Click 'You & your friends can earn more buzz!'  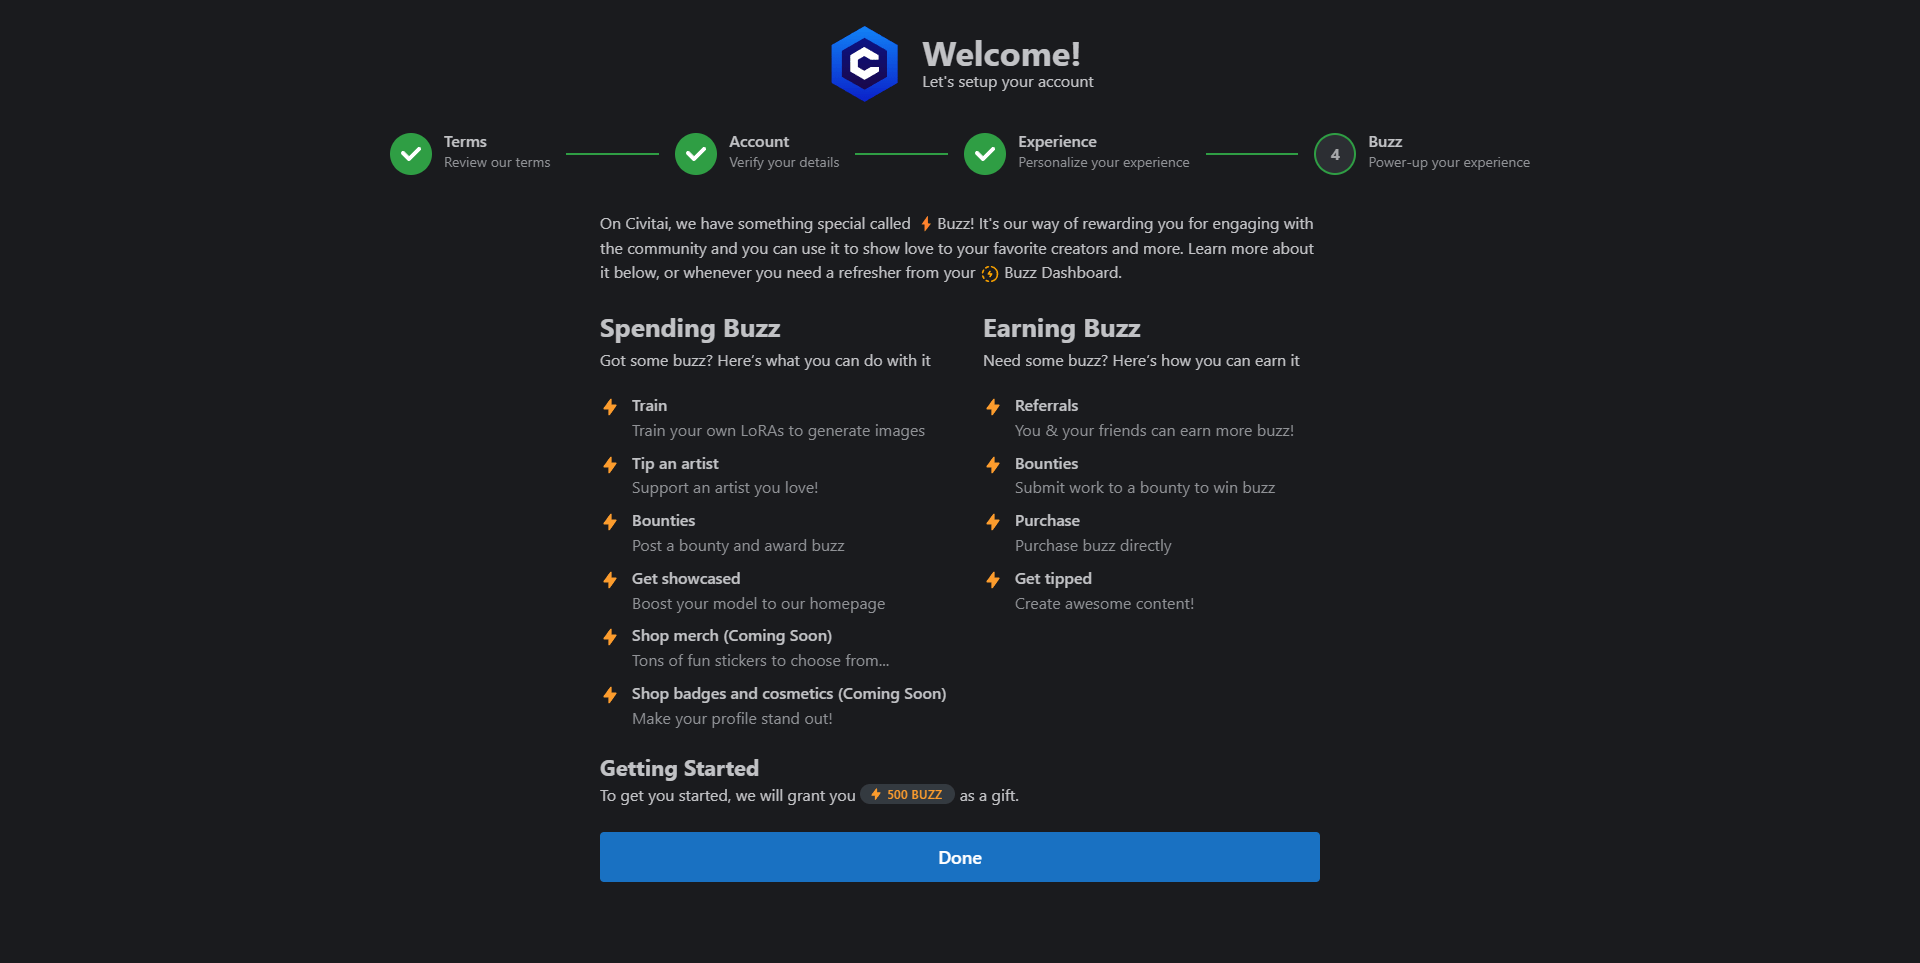click(1154, 431)
